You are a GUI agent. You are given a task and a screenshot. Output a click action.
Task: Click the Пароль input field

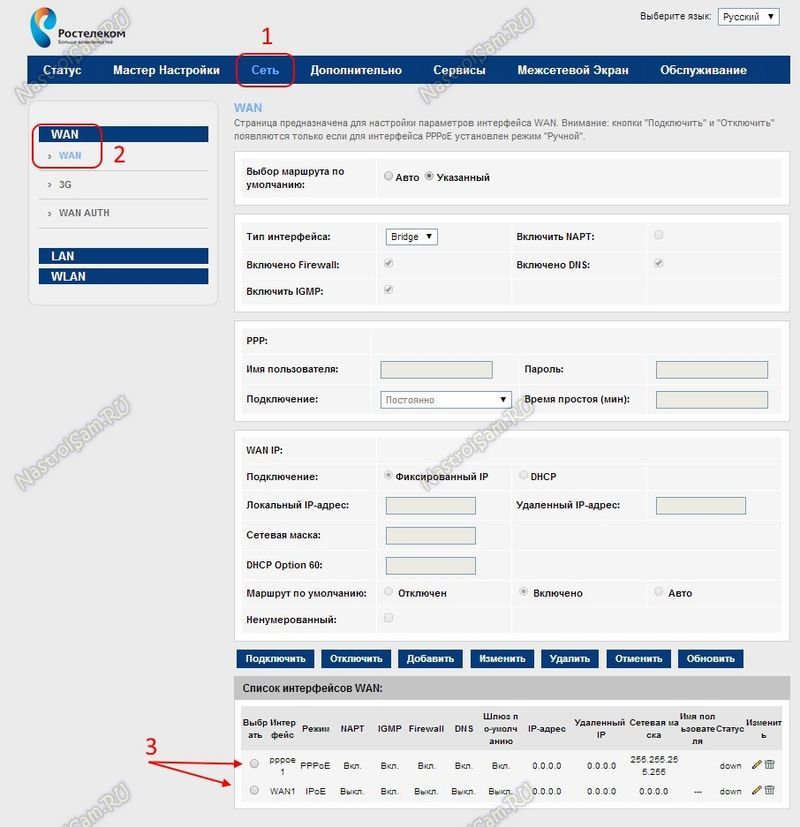pos(712,370)
